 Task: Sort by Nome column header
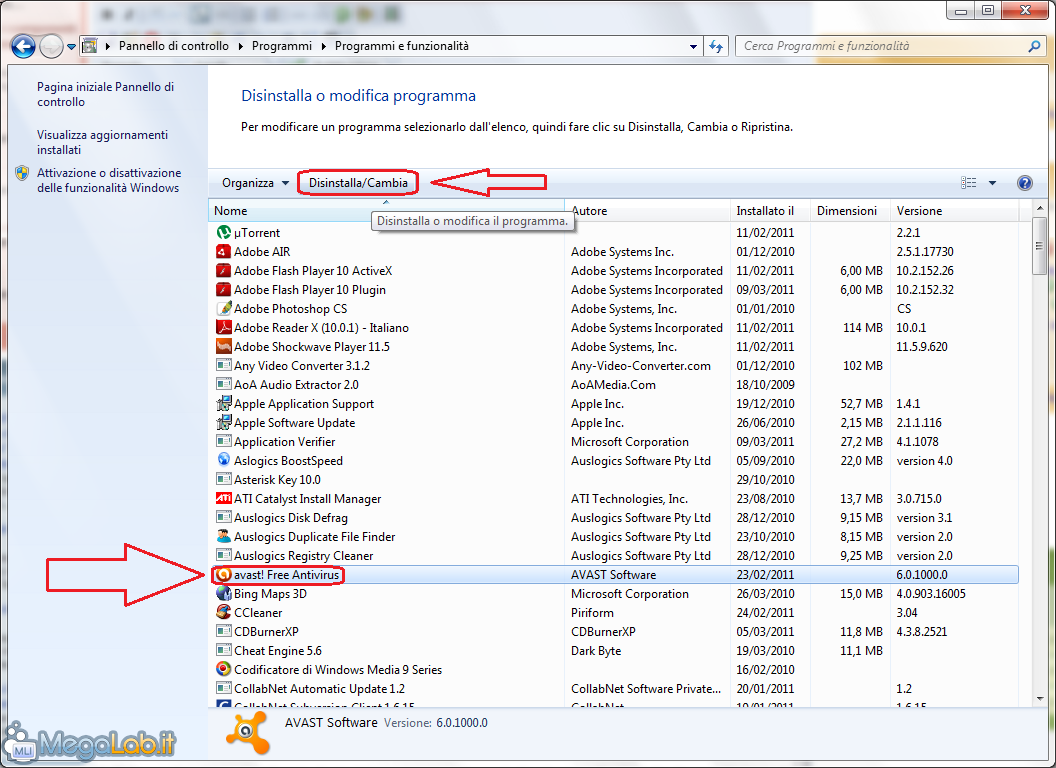coord(386,211)
